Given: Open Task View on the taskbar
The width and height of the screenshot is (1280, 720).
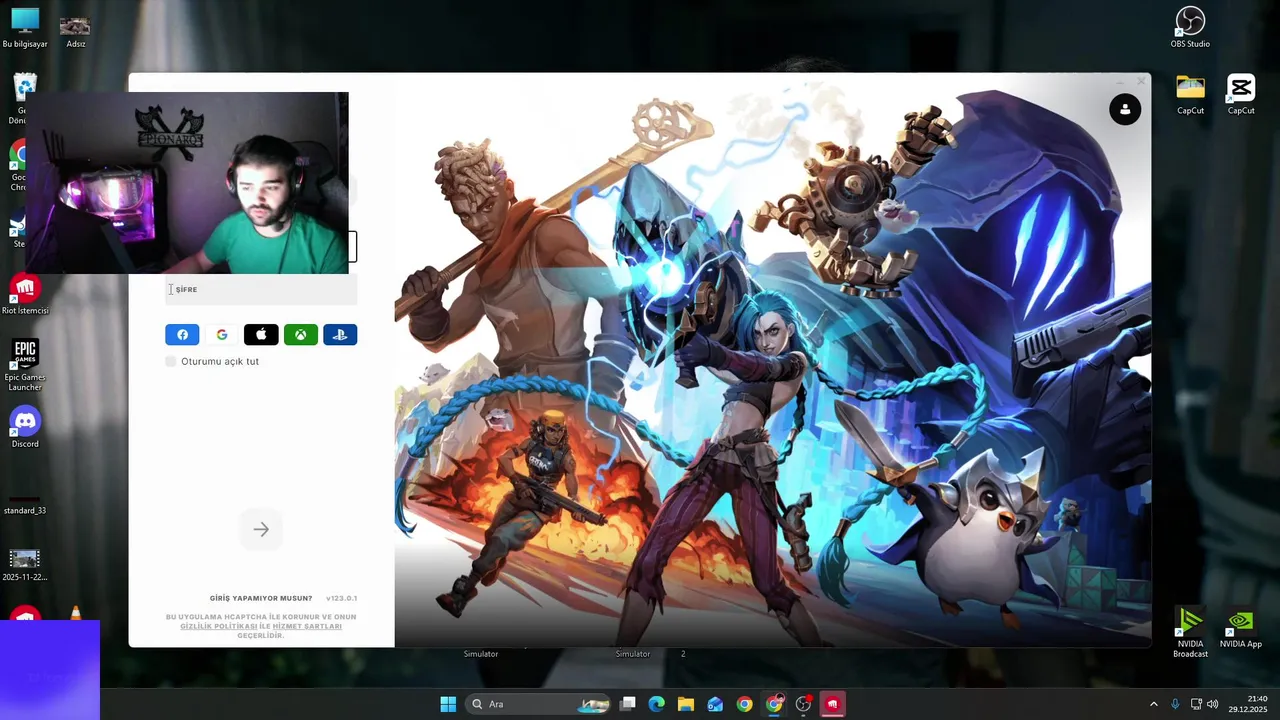Looking at the screenshot, I should 628,704.
